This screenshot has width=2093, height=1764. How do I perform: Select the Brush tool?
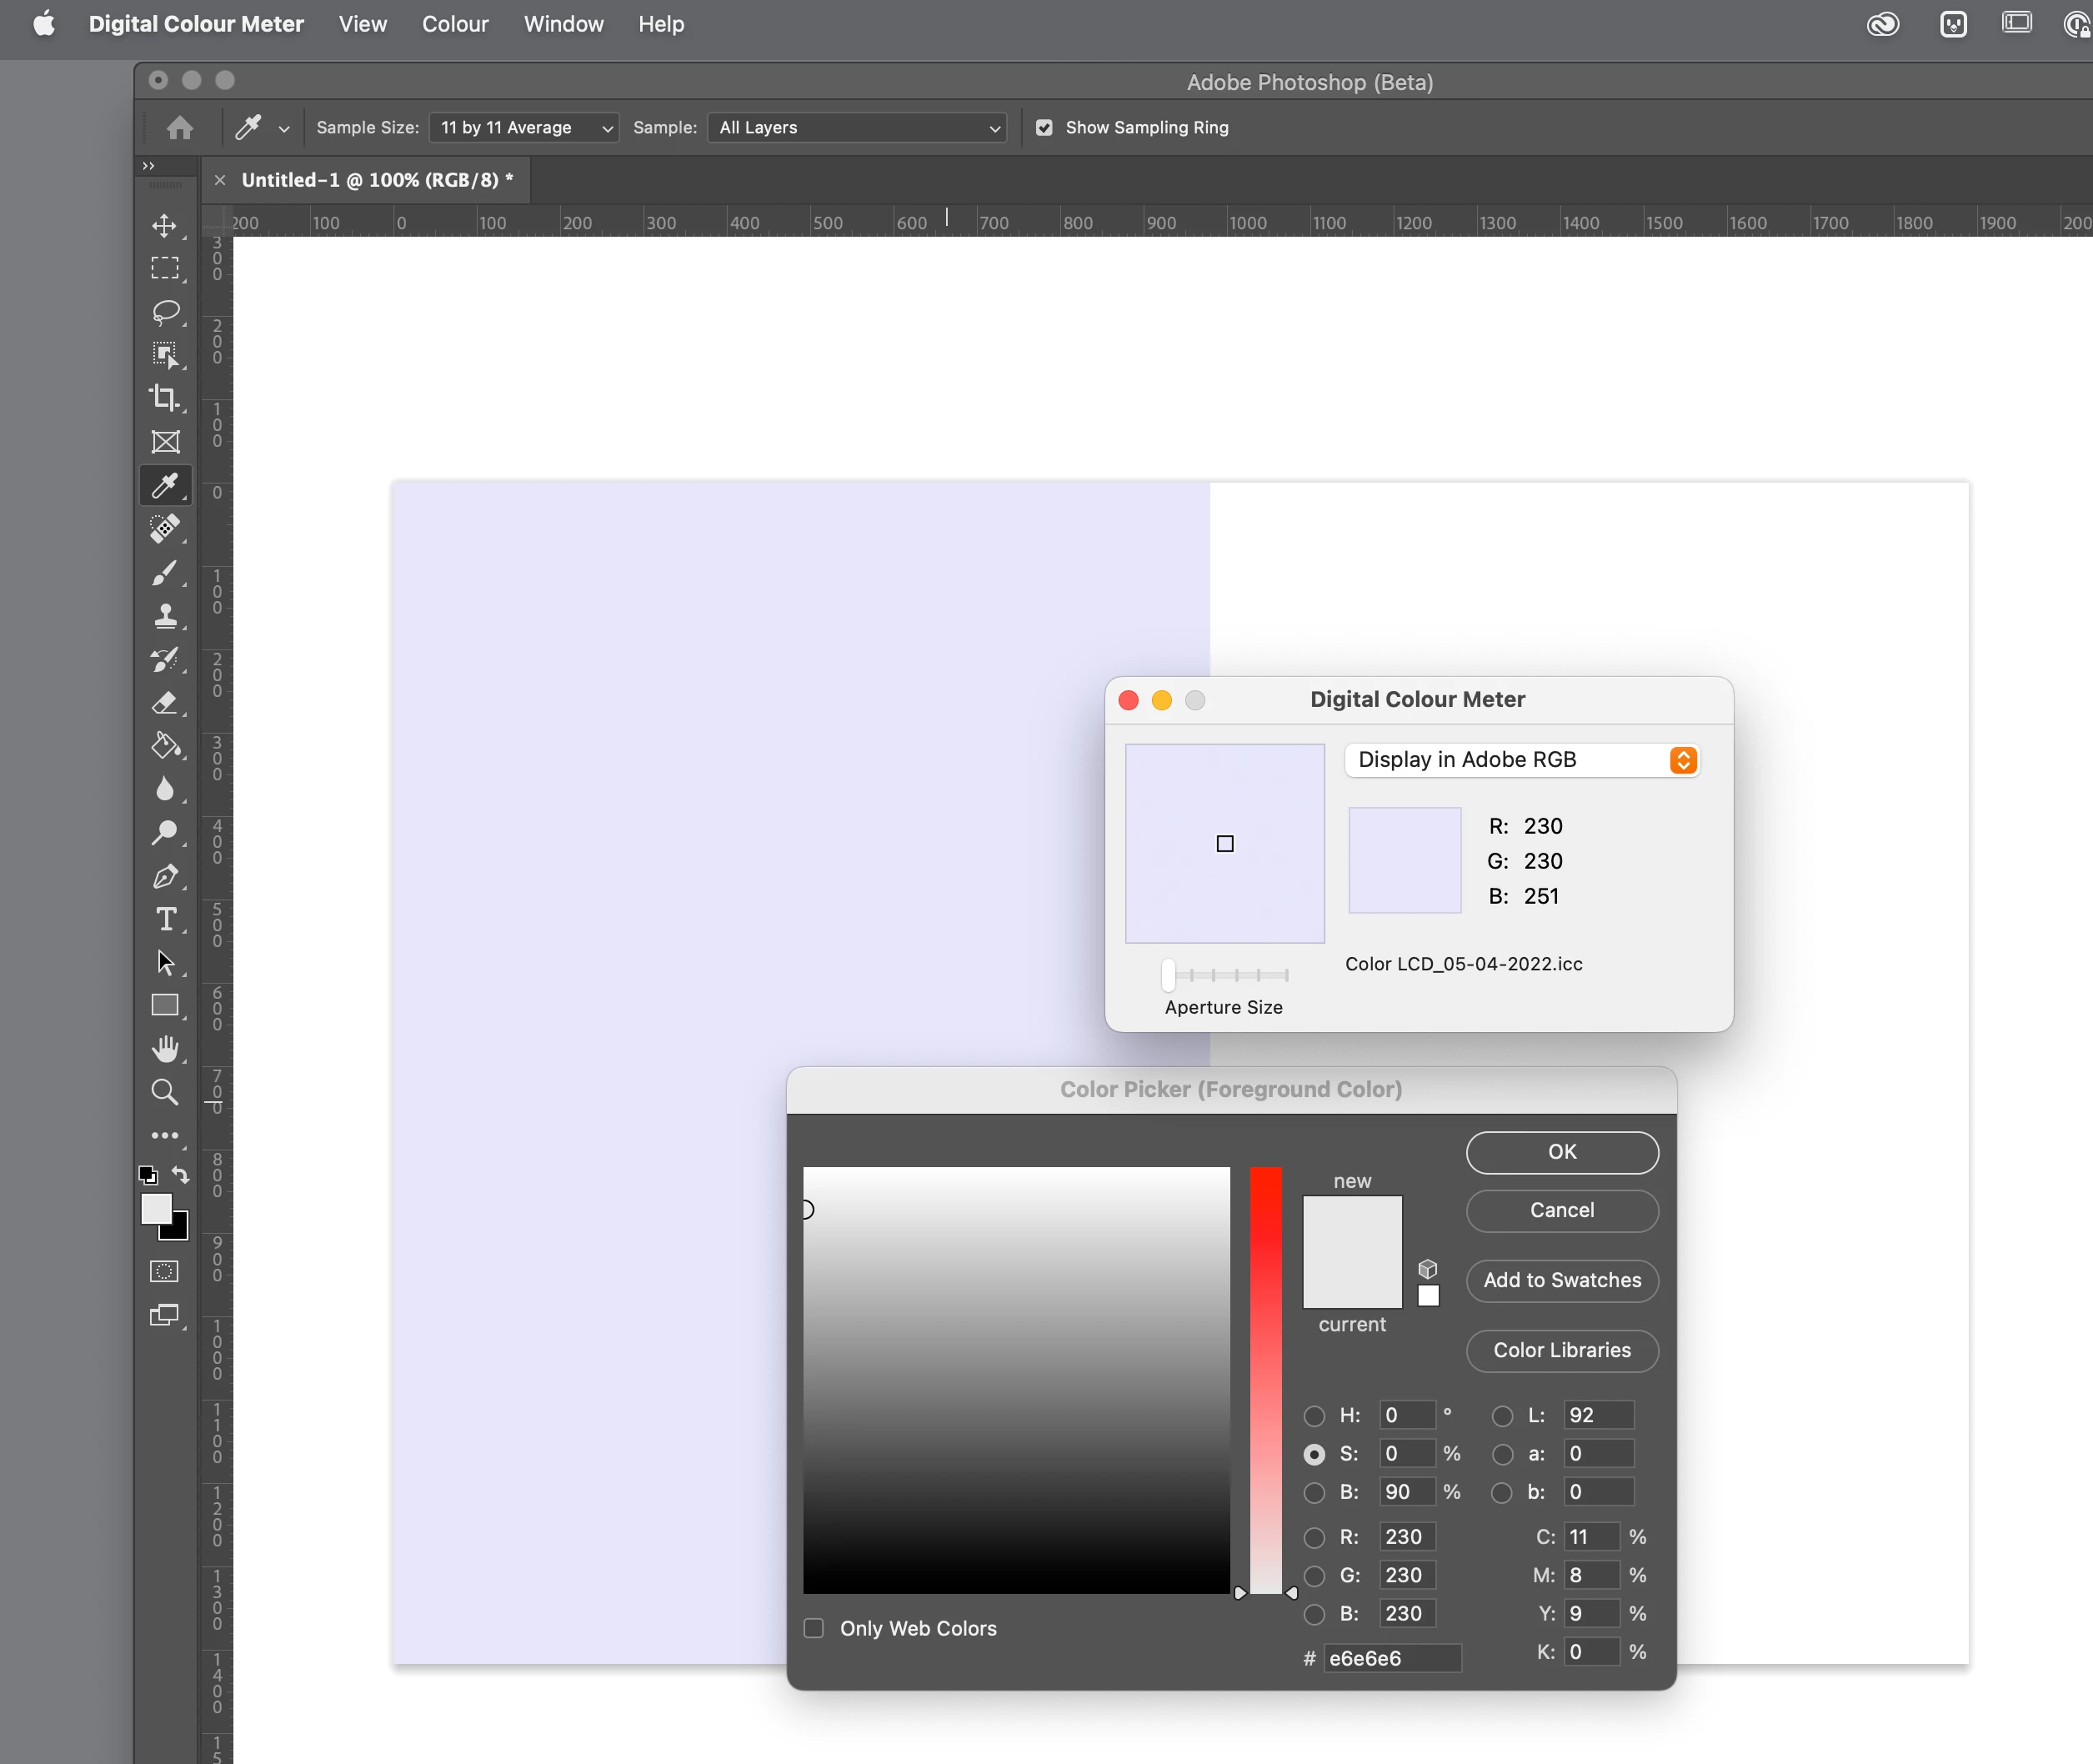coord(165,573)
